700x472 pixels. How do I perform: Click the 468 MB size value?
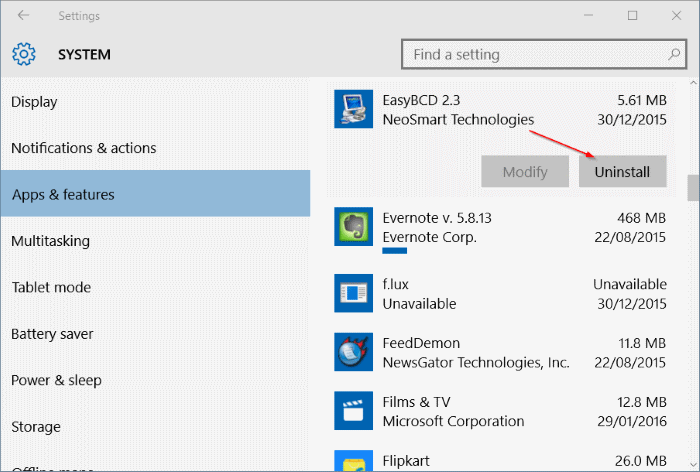[x=642, y=218]
